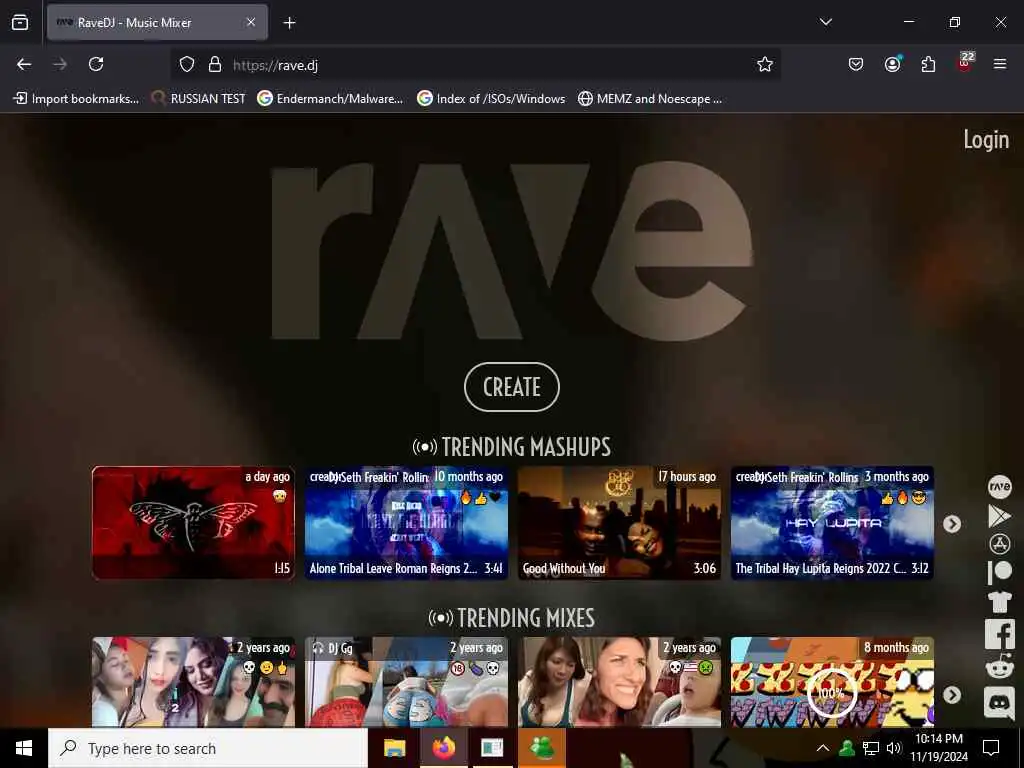This screenshot has width=1024, height=768.
Task: Open the Firefox View icon
Action: pyautogui.click(x=20, y=22)
